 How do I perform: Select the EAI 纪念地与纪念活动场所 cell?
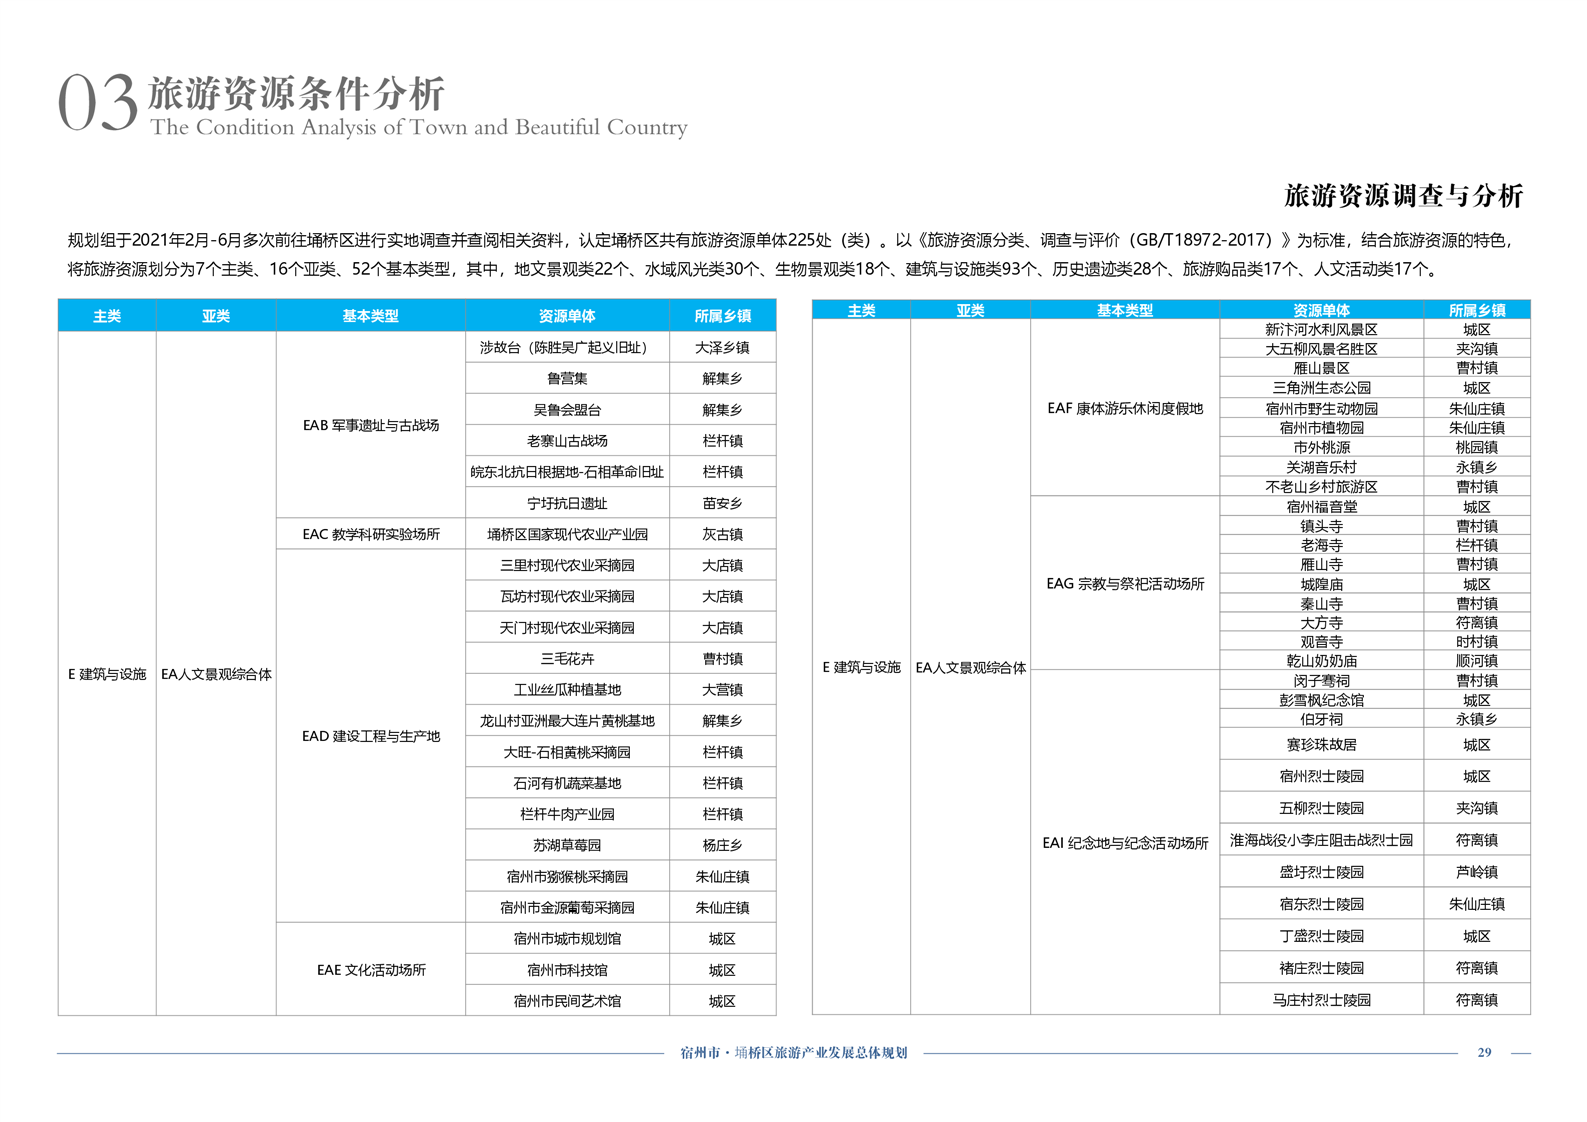coord(1124,843)
